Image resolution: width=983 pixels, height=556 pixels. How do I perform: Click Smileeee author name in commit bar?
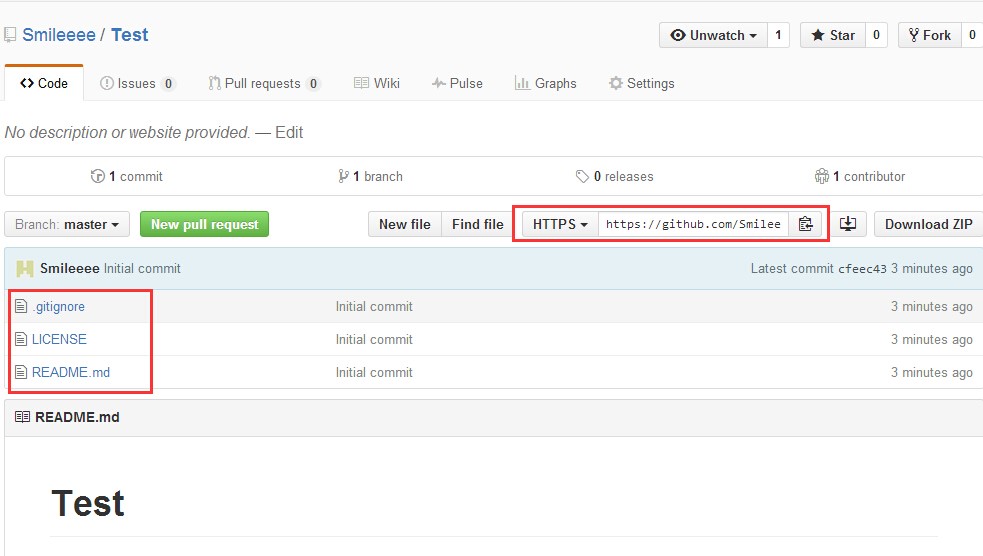(x=70, y=268)
